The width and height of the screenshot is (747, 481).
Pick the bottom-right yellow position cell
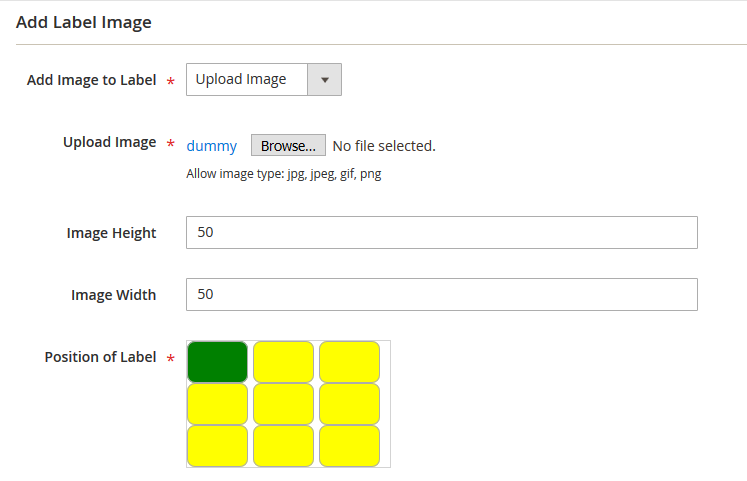pyautogui.click(x=349, y=446)
